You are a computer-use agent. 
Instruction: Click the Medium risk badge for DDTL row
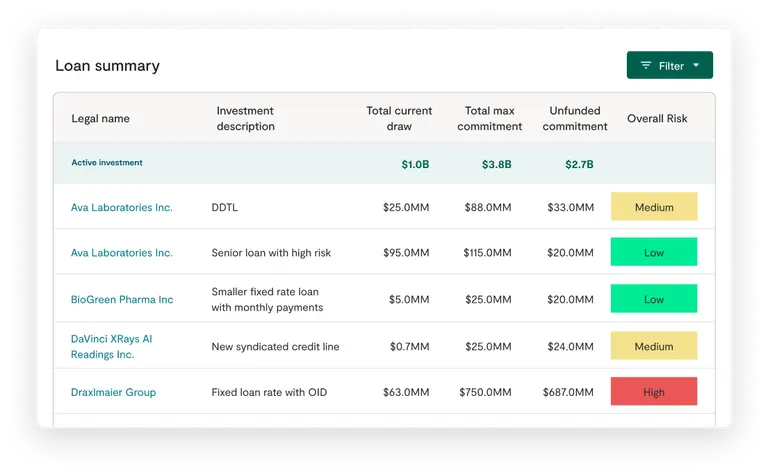654,206
